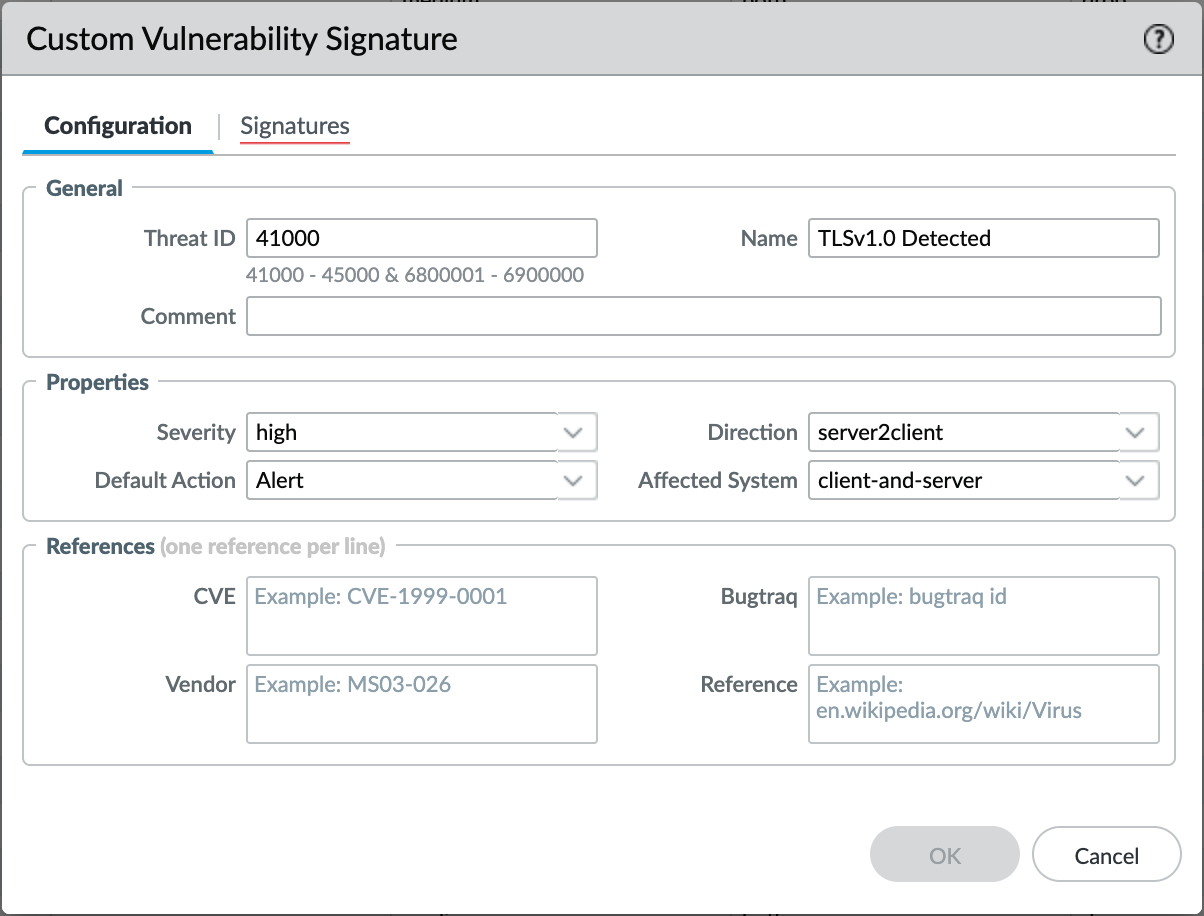Screen dimensions: 1204x916
Task: Click the Reference text area with Wikipedia example
Action: click(x=982, y=704)
